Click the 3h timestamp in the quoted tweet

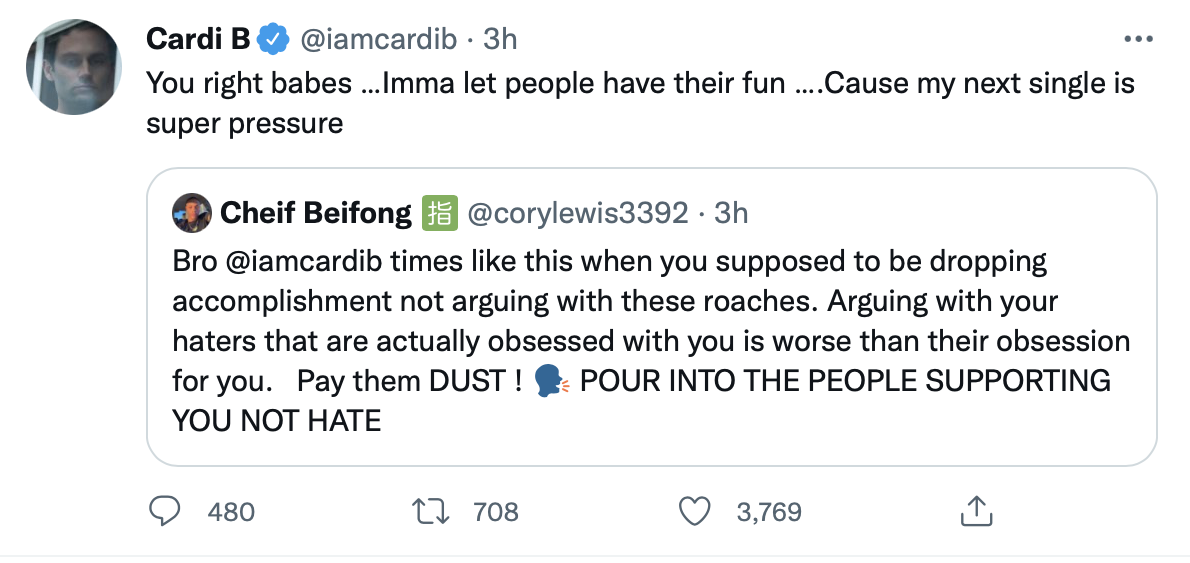point(731,213)
